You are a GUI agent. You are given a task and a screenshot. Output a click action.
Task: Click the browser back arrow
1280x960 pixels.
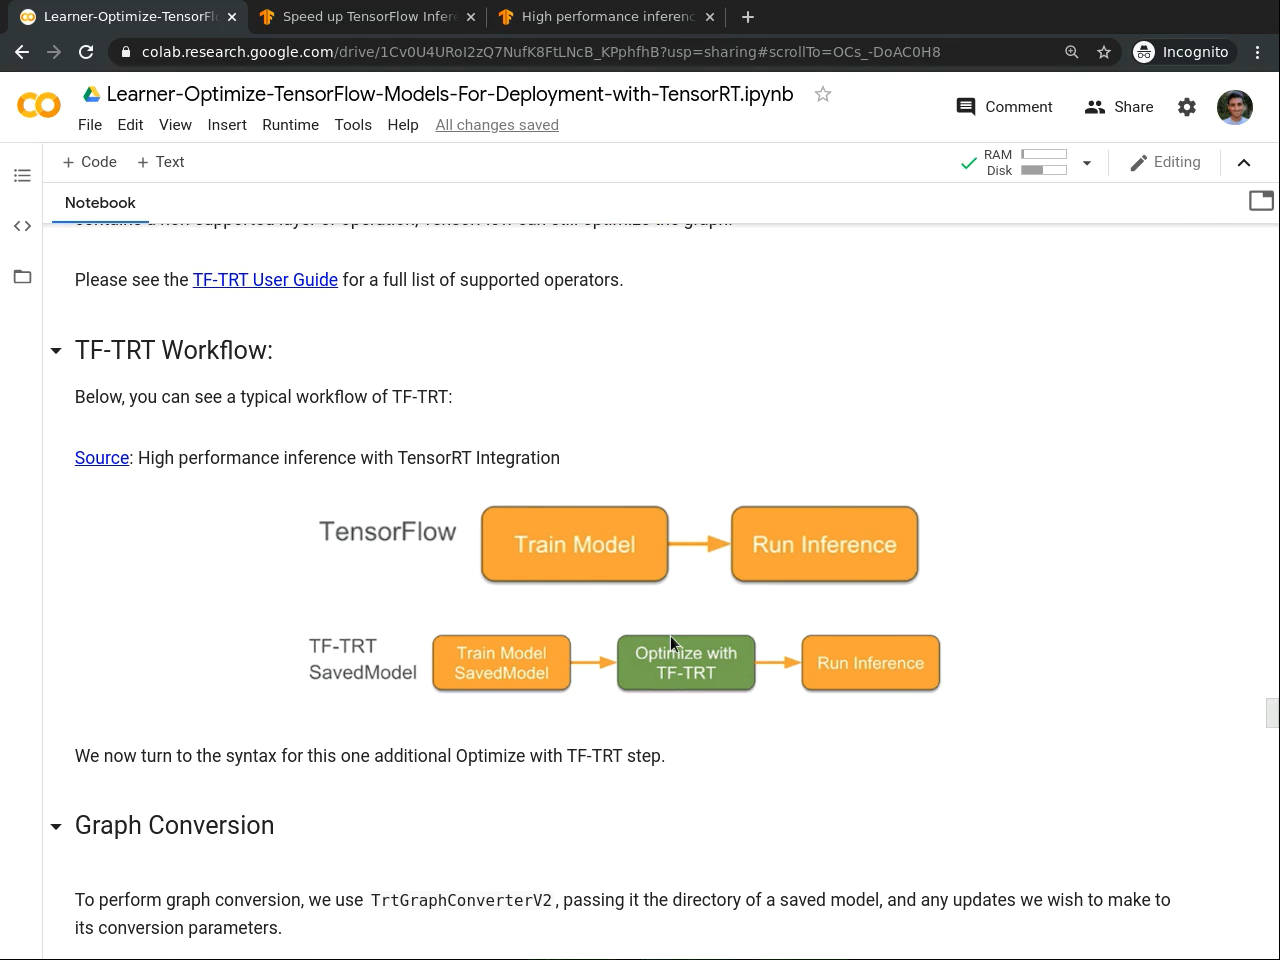22,52
